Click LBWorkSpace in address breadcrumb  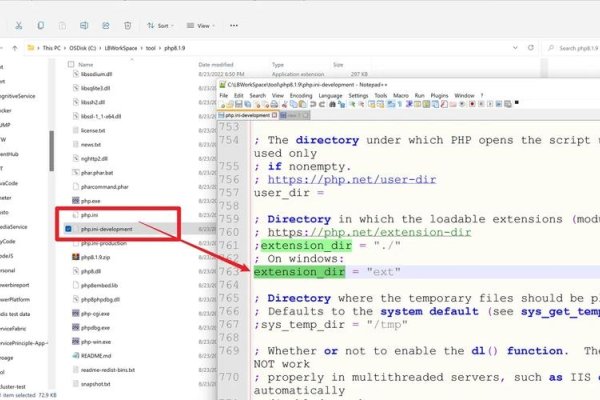coord(121,48)
